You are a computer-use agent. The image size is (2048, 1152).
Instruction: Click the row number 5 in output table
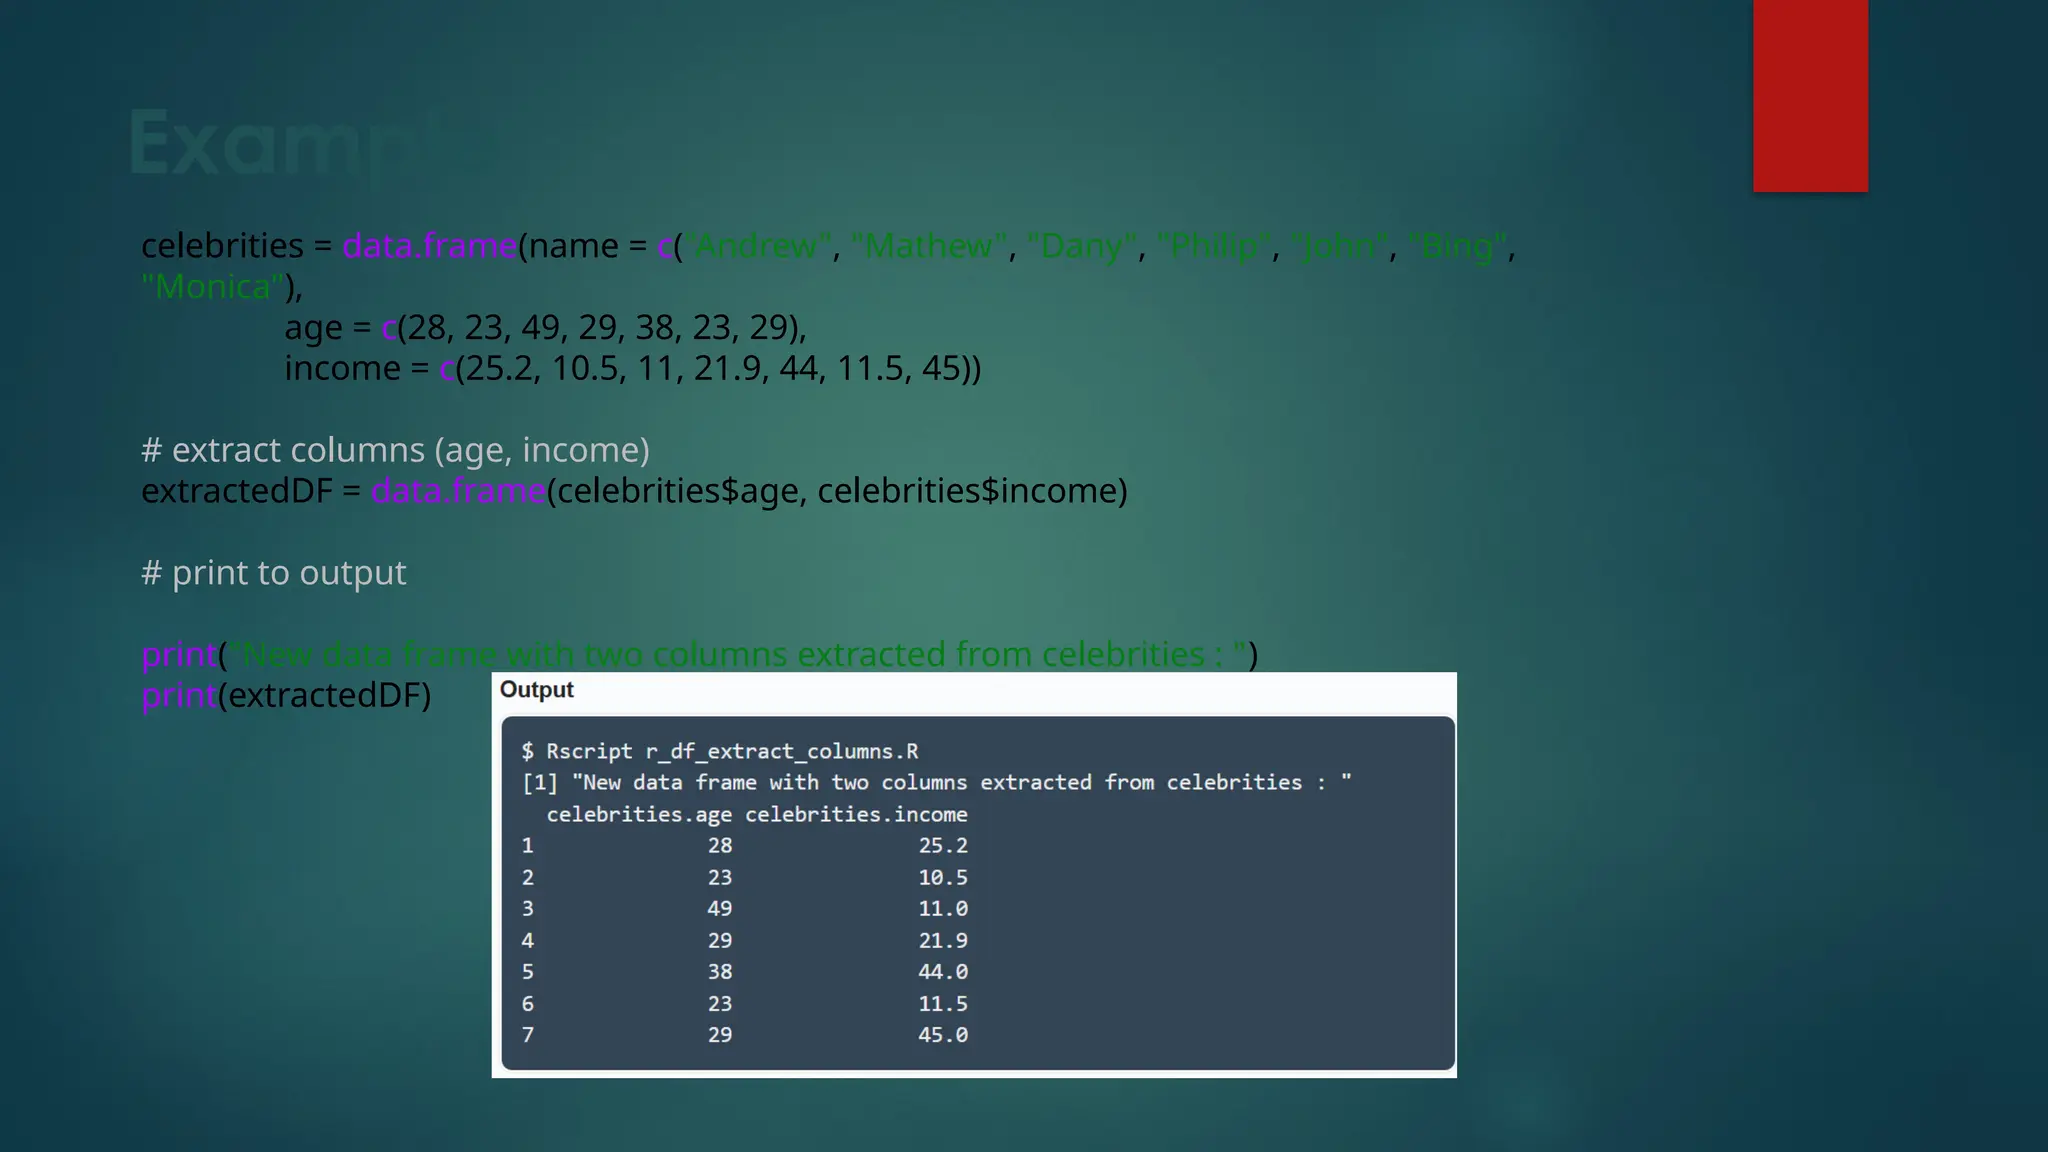click(528, 971)
